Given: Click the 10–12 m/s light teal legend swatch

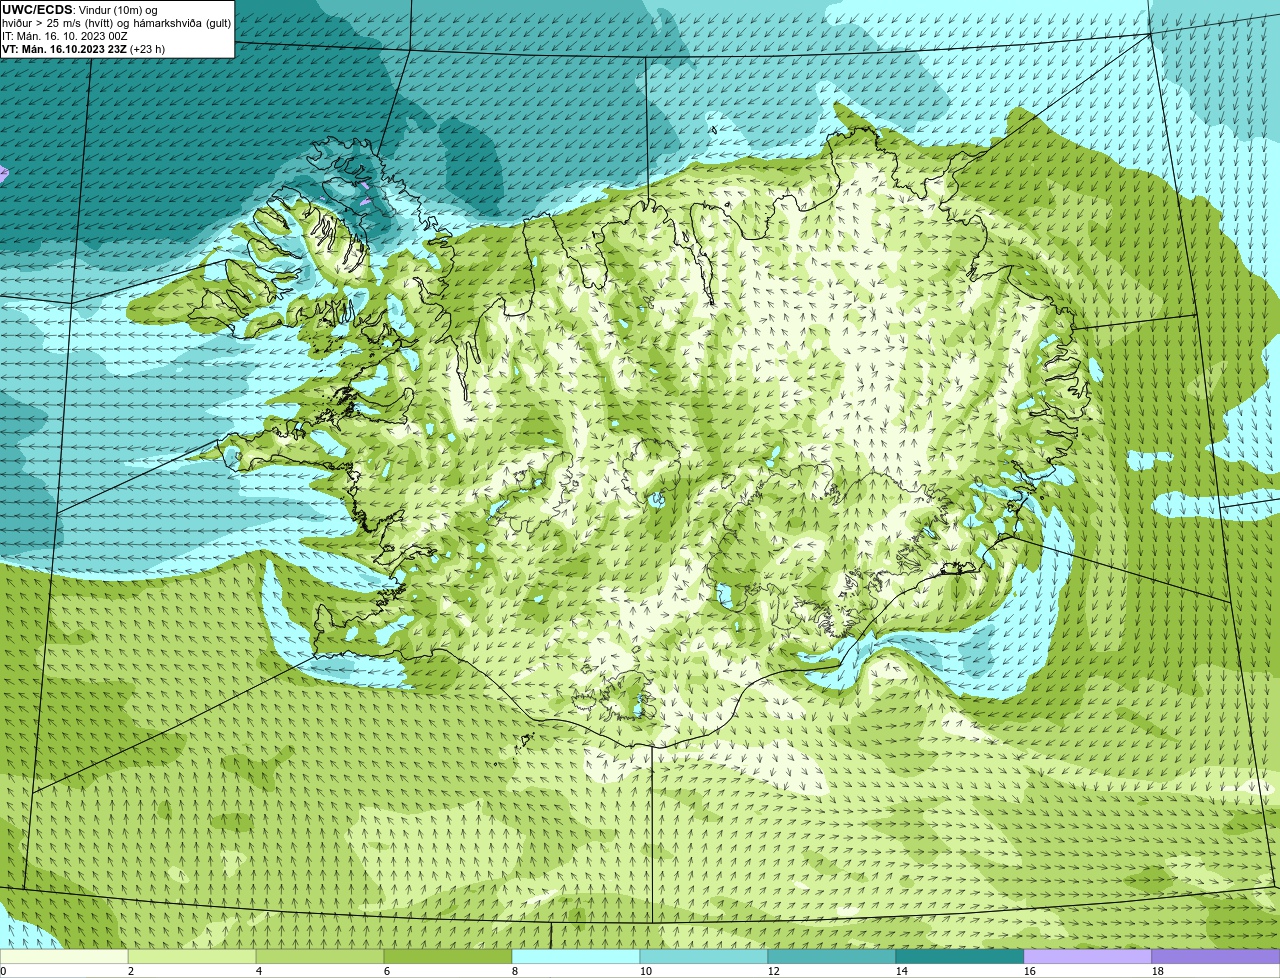Looking at the screenshot, I should pyautogui.click(x=704, y=956).
